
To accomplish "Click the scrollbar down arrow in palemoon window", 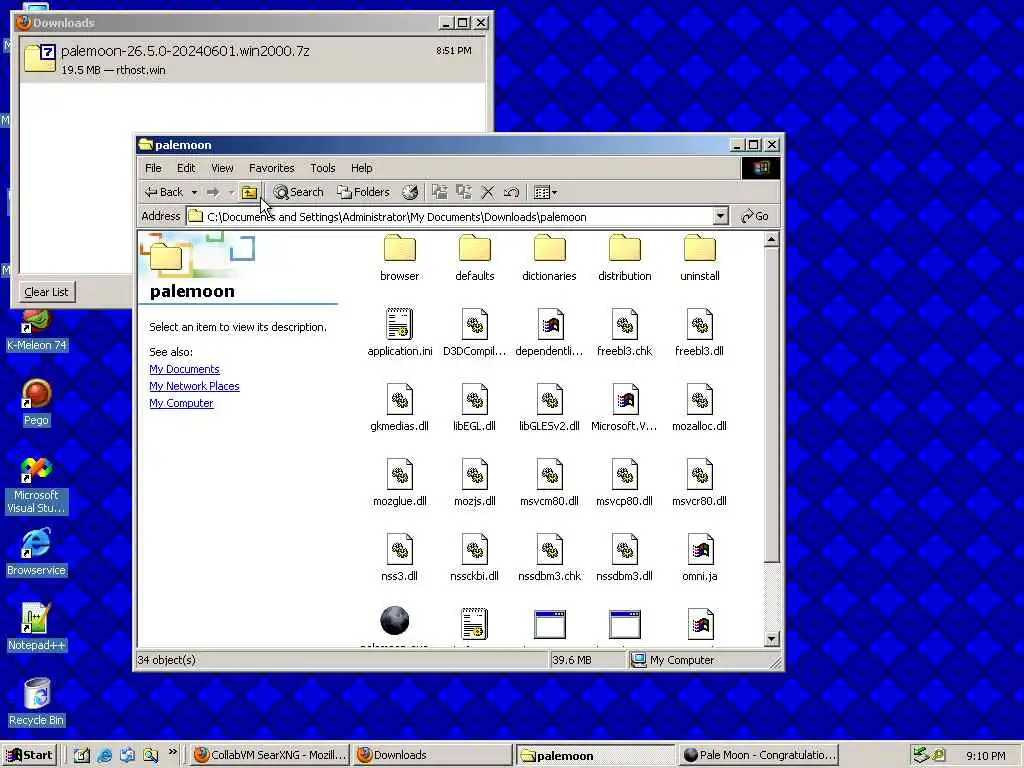I will click(x=771, y=639).
